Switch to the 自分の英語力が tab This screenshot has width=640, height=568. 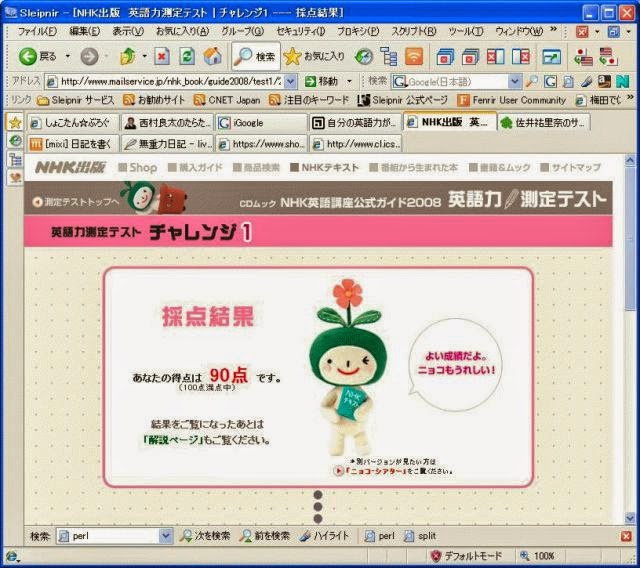coord(355,122)
